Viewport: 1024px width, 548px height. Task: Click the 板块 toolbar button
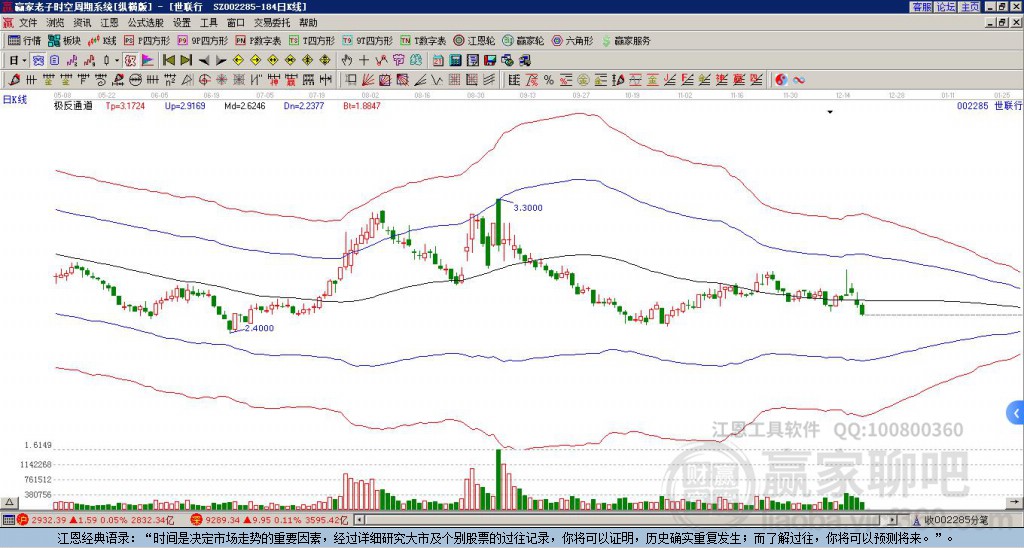(65, 40)
